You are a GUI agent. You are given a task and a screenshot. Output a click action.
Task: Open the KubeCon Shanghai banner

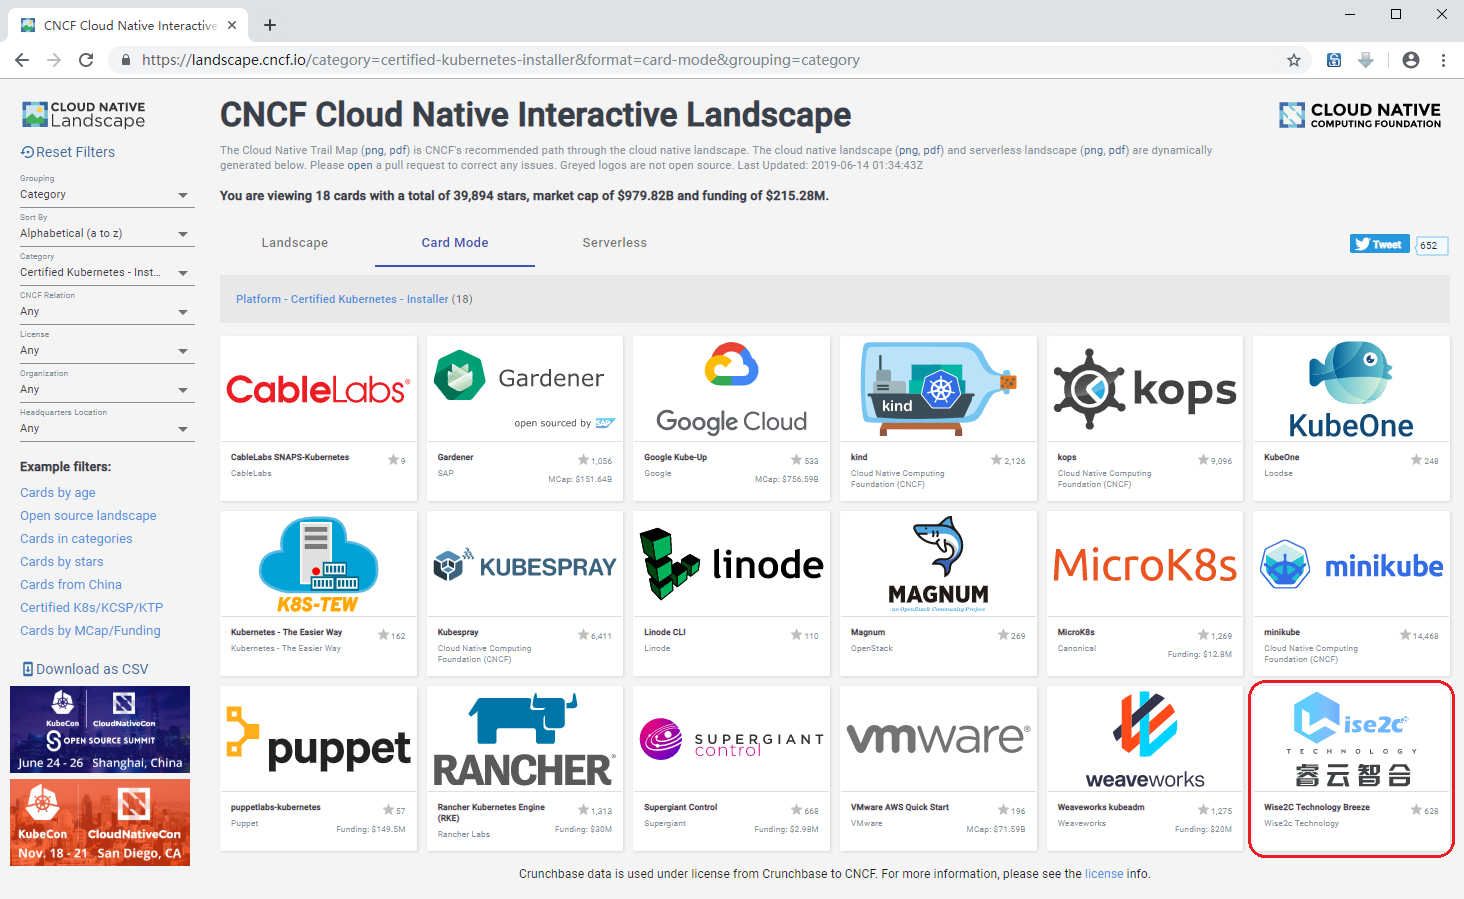click(x=100, y=729)
